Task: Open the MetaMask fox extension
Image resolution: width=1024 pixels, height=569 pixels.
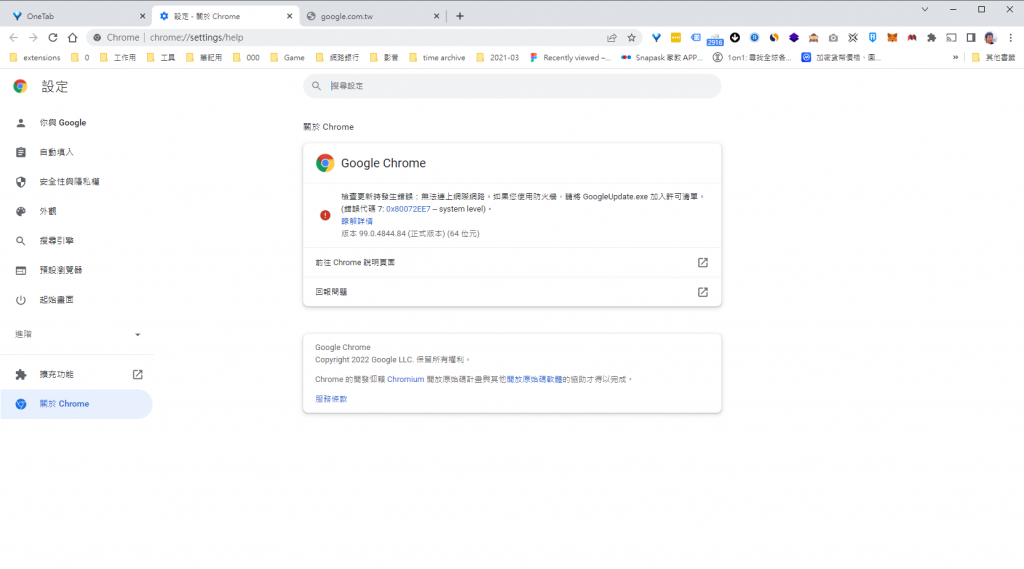Action: [x=892, y=37]
